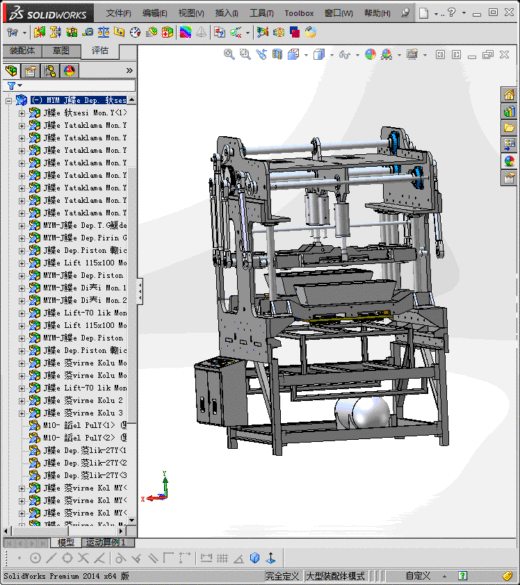Expand the double-chevron to show more manager tabs
The height and width of the screenshot is (585, 520).
click(129, 71)
